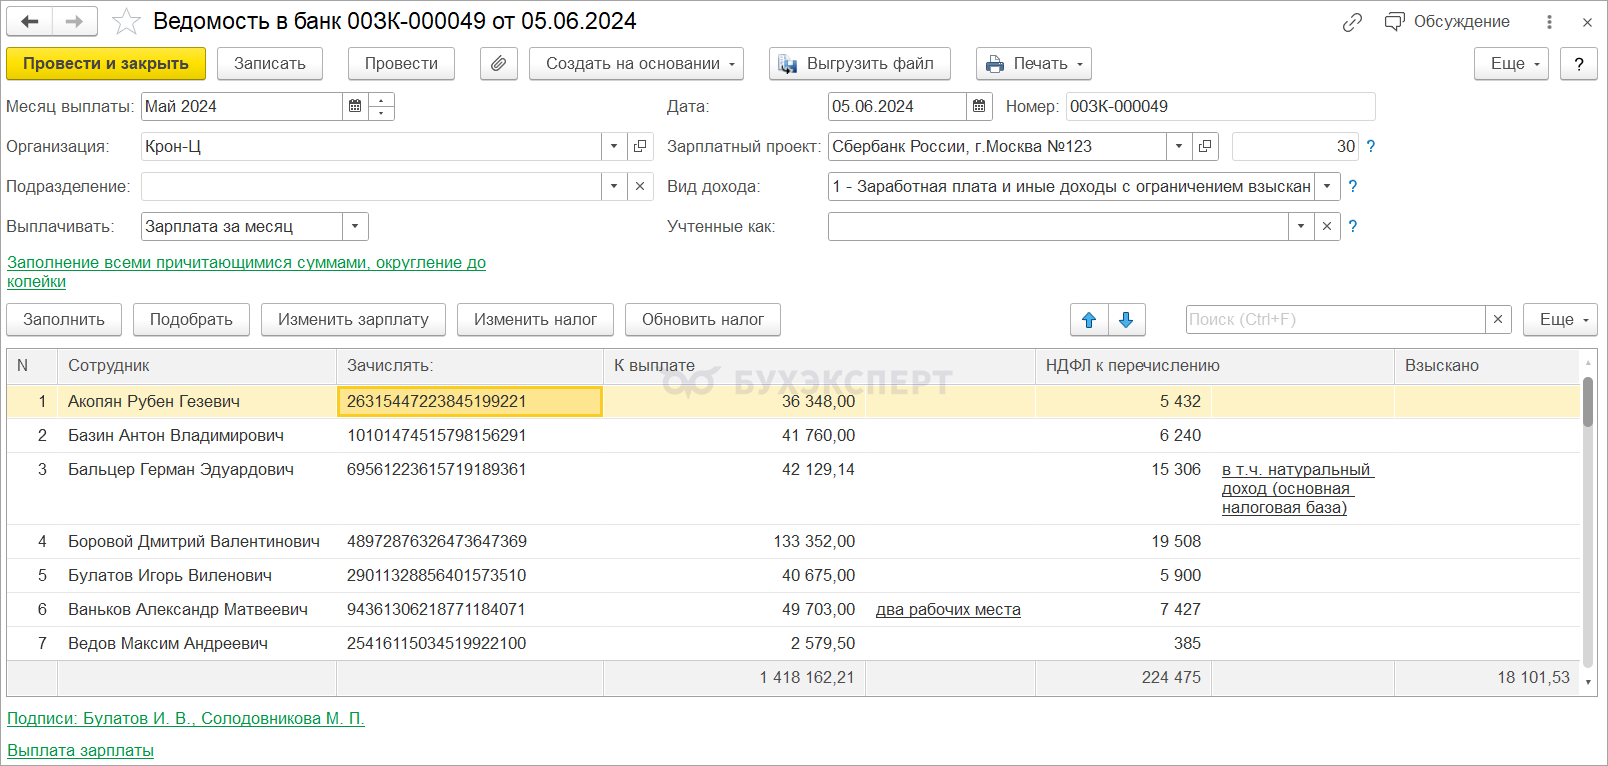Screen dimensions: 1608x766
Task: Expand the Выплачивать dropdown list
Action: (355, 226)
